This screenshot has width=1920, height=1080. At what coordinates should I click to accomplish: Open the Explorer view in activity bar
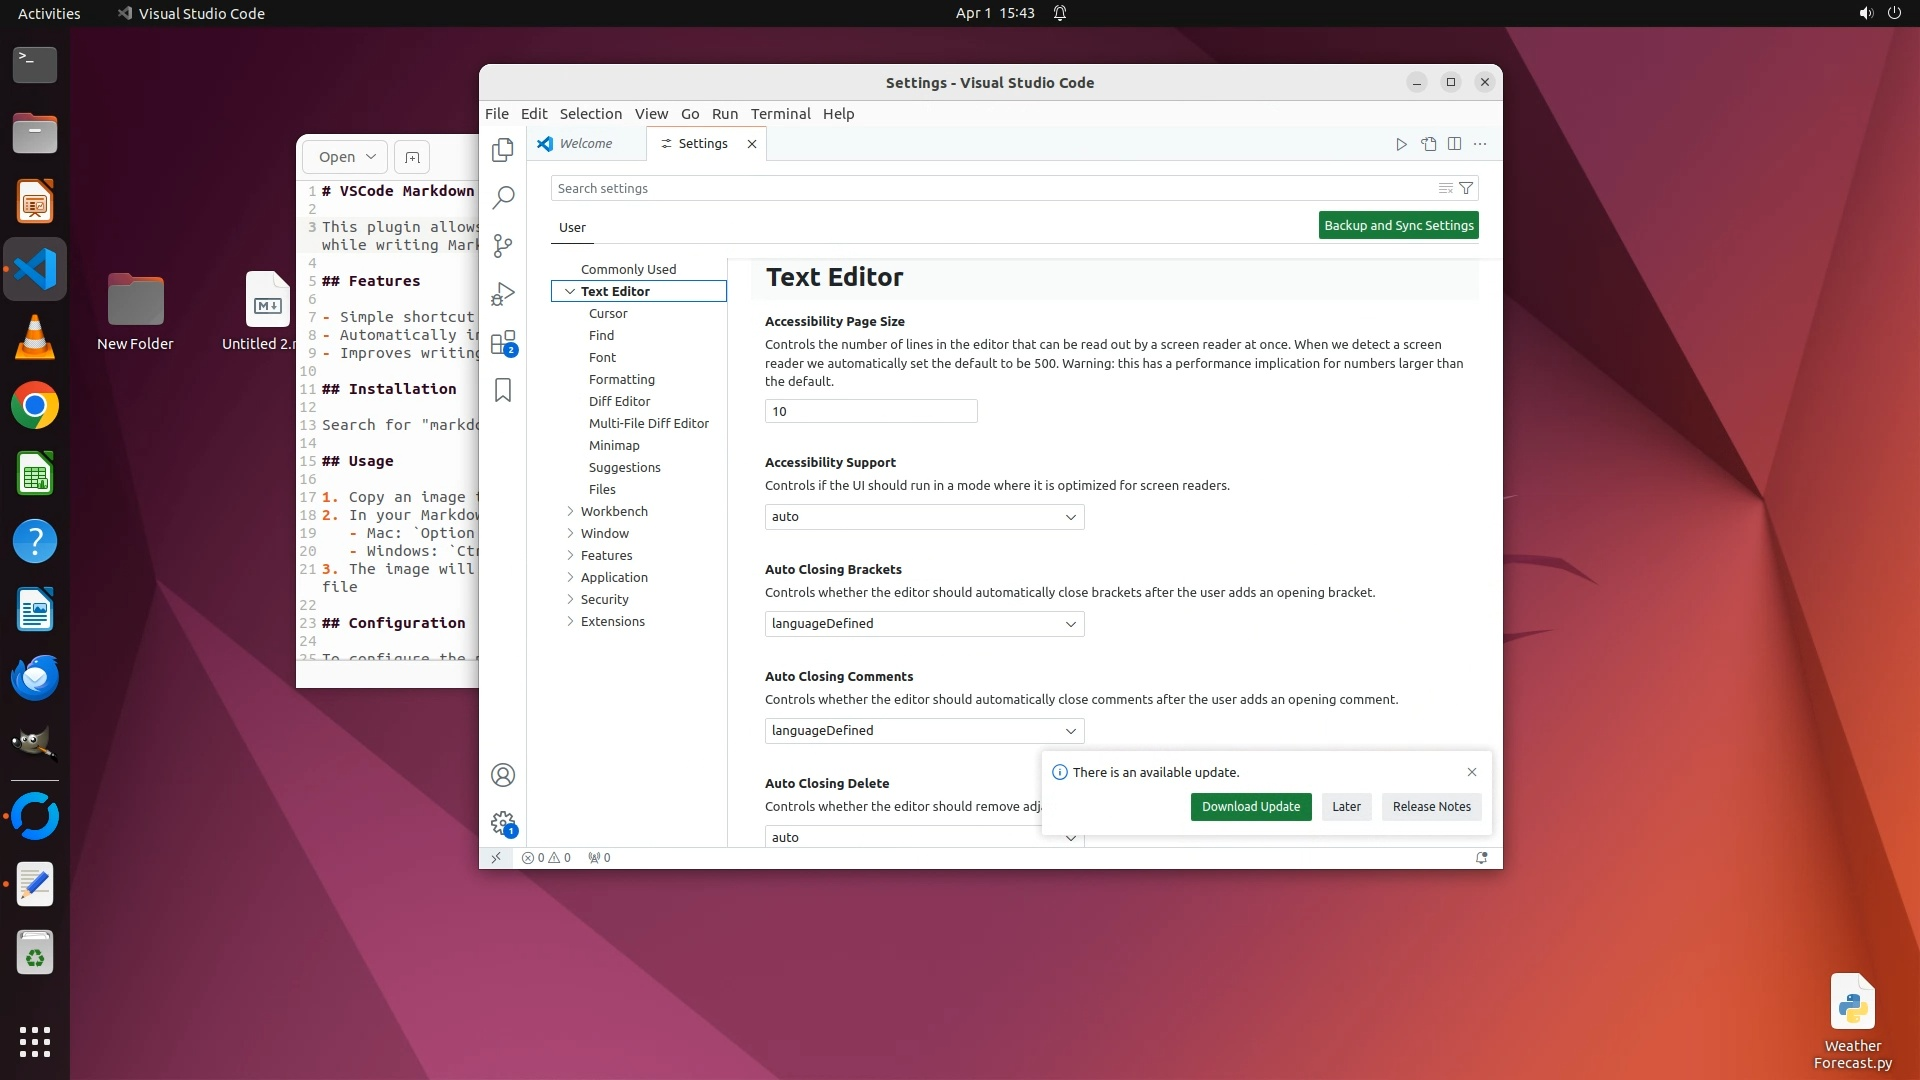[x=503, y=150]
